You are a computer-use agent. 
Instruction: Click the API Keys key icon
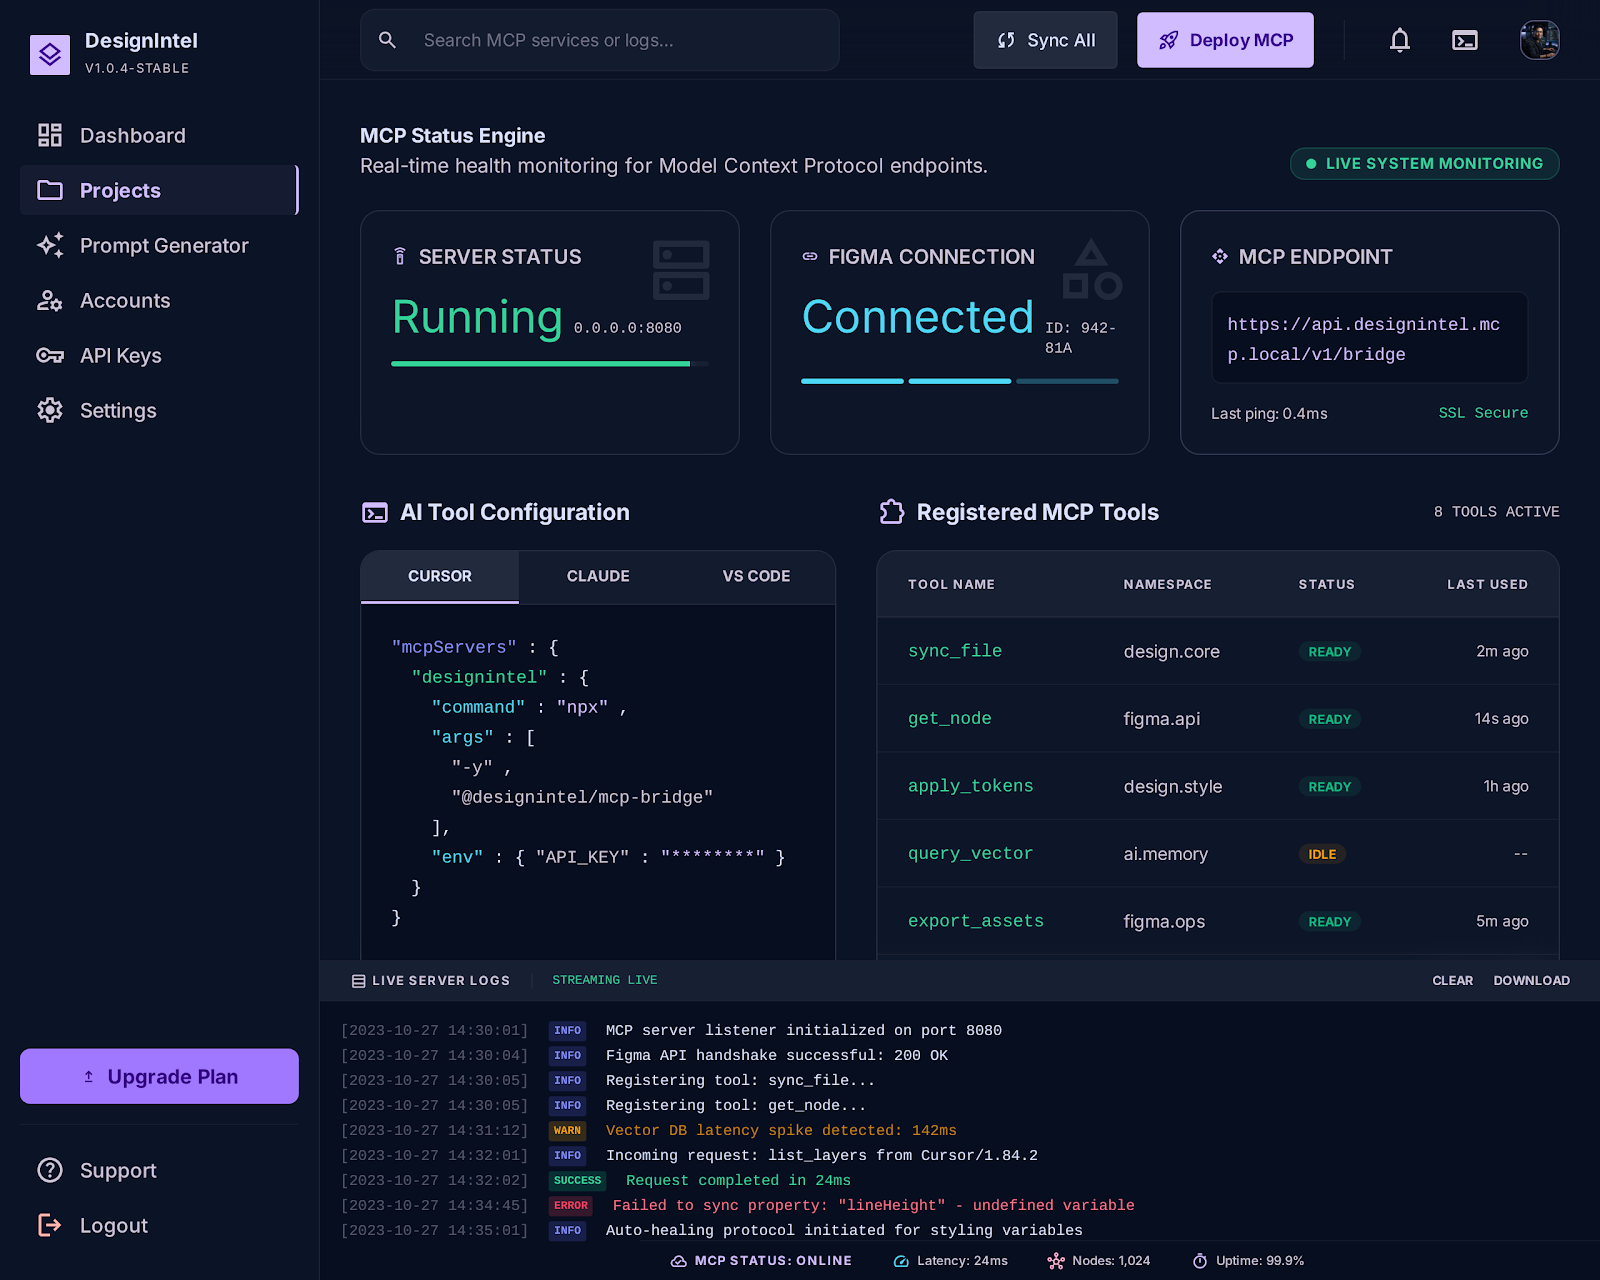click(50, 355)
